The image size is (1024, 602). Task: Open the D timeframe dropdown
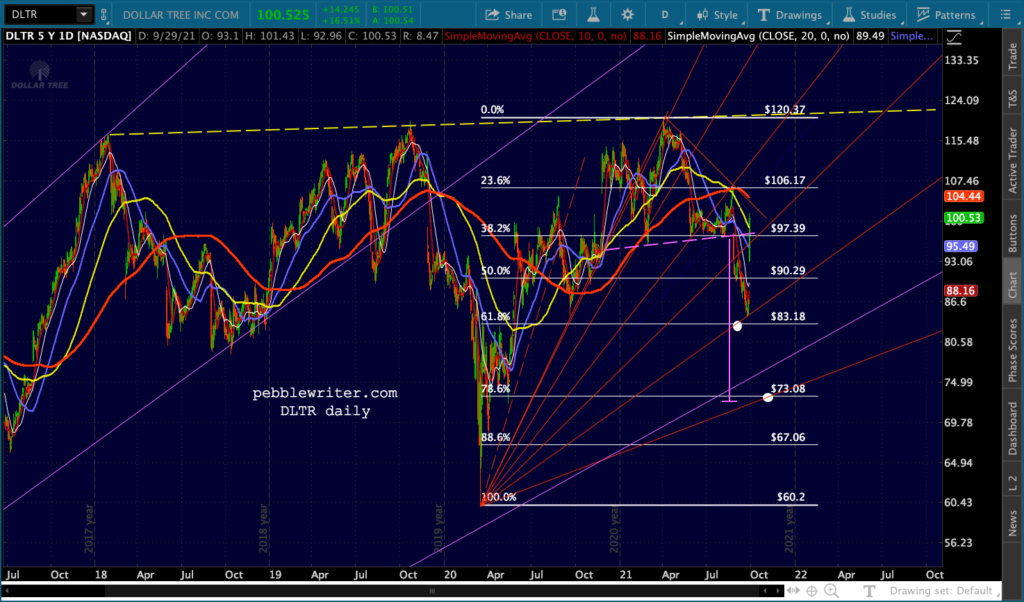coord(665,14)
